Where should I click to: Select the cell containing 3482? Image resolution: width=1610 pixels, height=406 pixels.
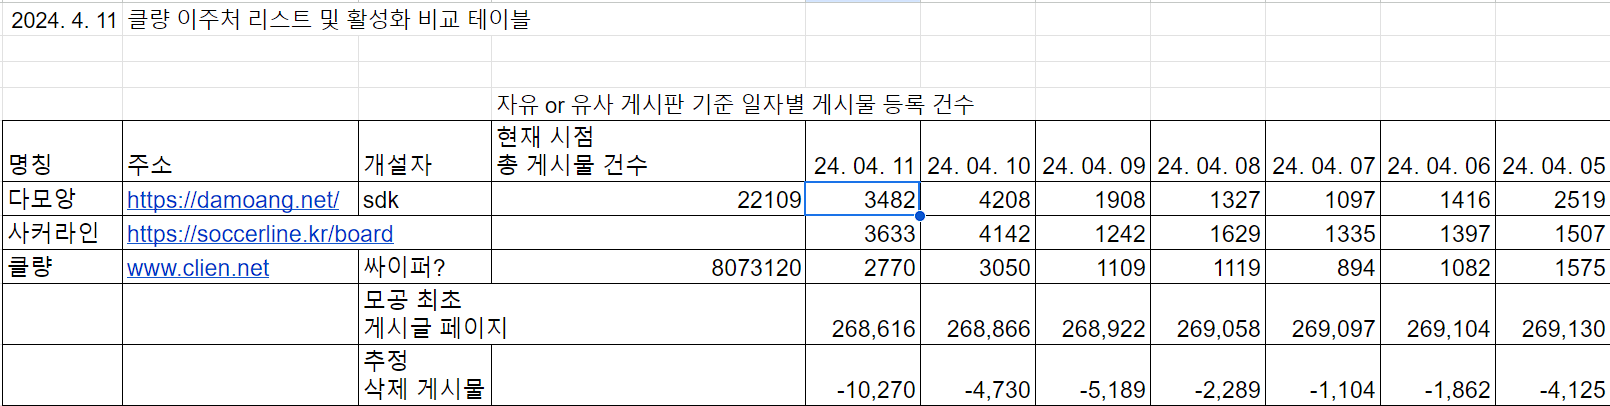pyautogui.click(x=863, y=199)
